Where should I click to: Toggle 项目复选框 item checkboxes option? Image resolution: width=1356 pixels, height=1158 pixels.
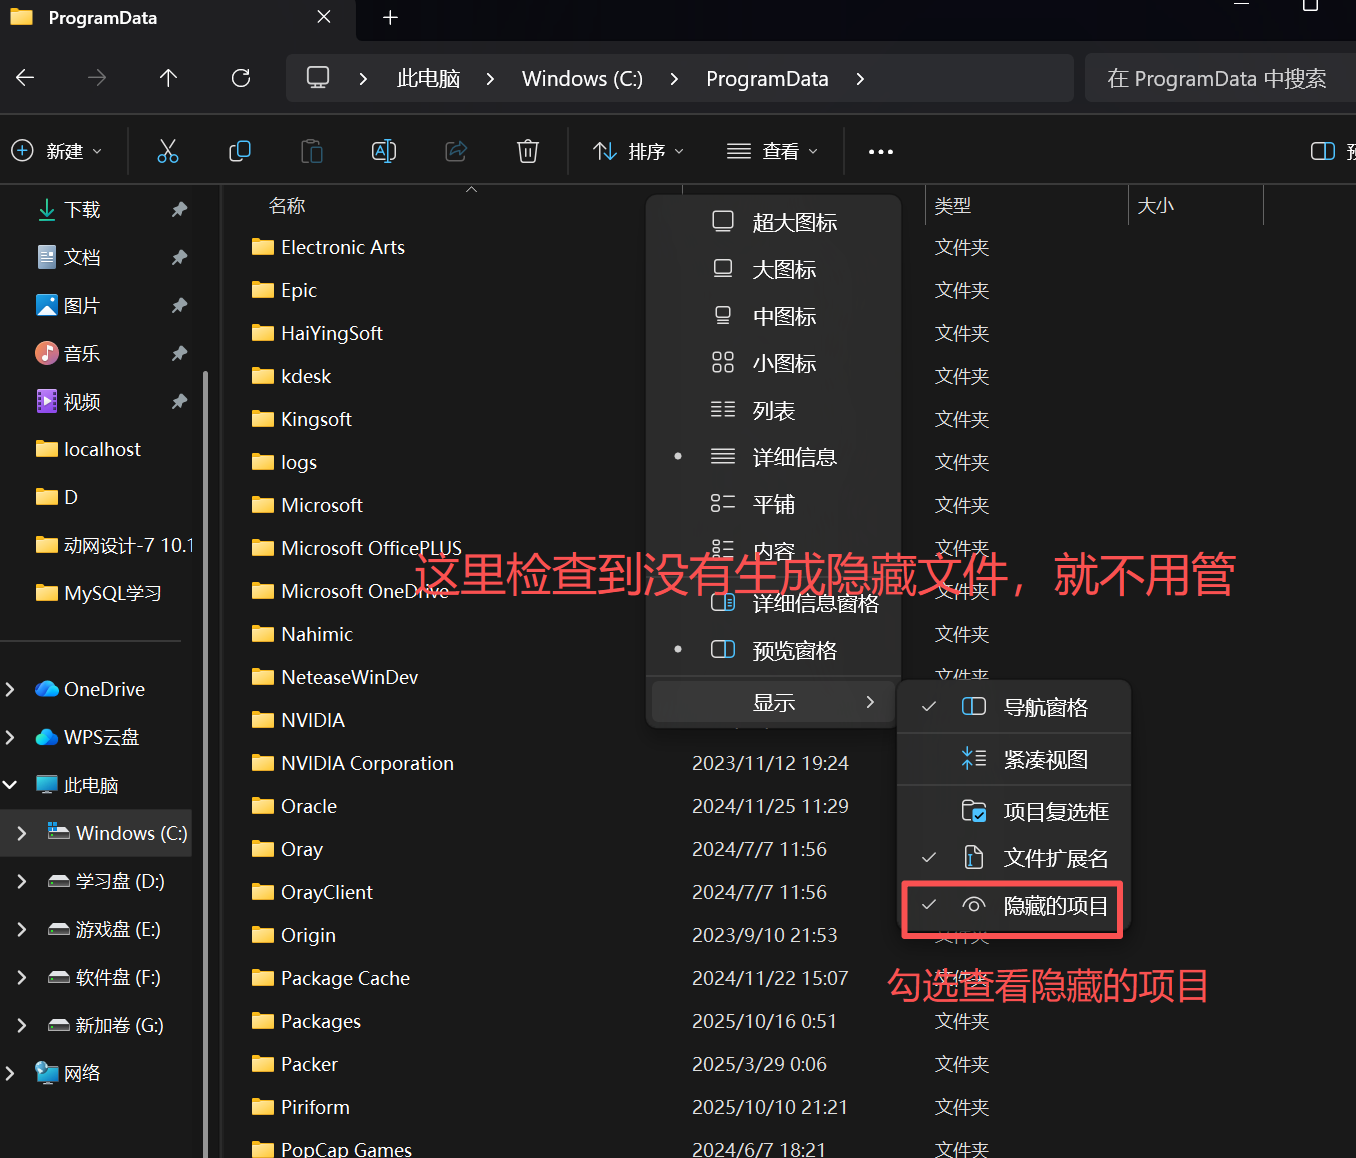[x=1013, y=811]
